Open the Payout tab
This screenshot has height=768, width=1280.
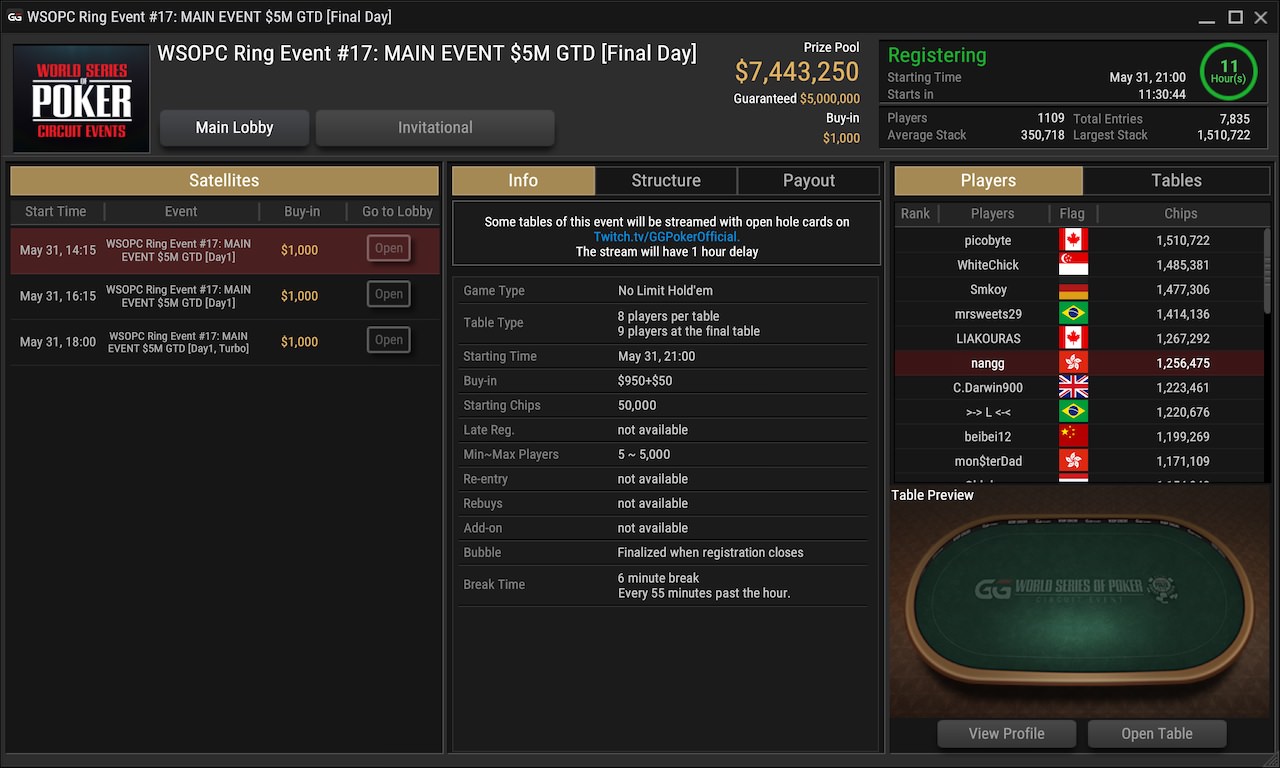coord(809,180)
